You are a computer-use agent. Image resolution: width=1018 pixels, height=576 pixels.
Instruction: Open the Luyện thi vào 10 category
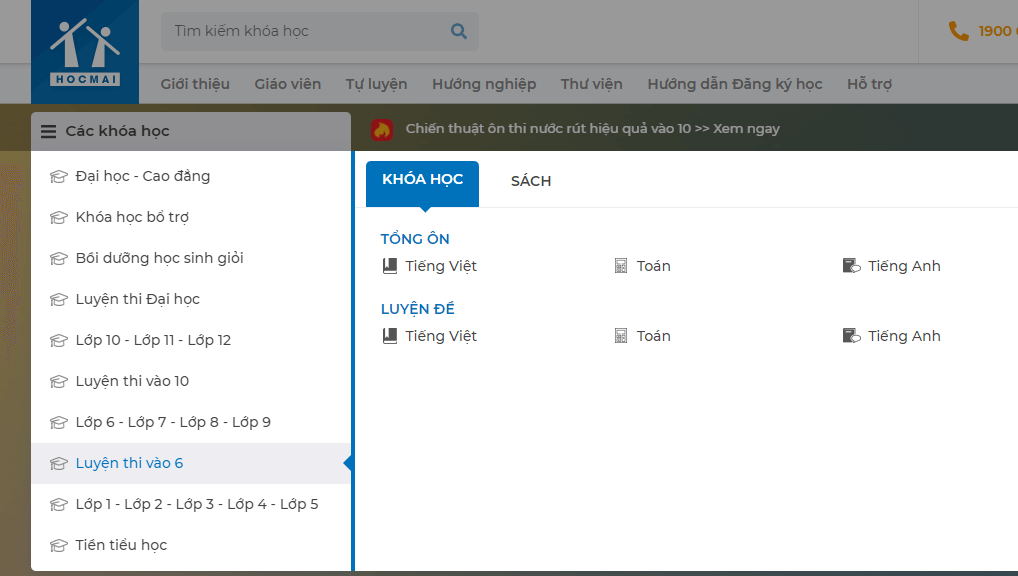pyautogui.click(x=132, y=382)
